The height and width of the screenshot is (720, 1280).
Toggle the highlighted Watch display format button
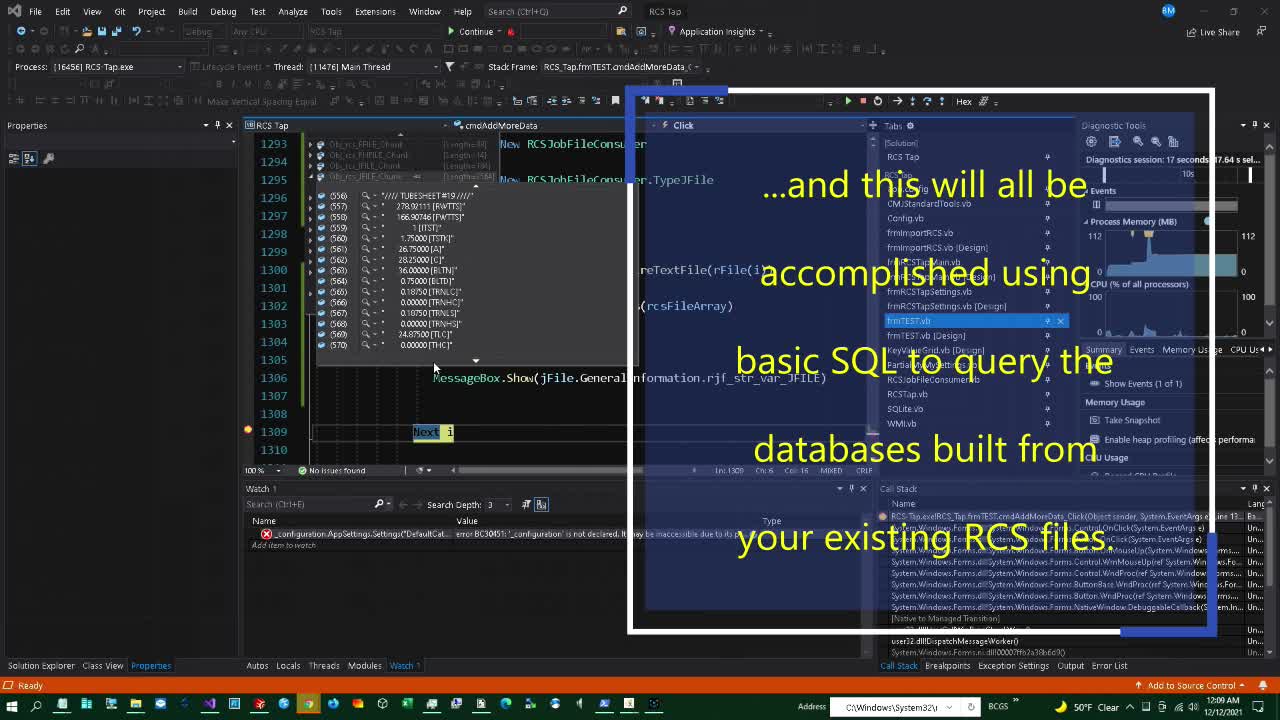click(541, 504)
